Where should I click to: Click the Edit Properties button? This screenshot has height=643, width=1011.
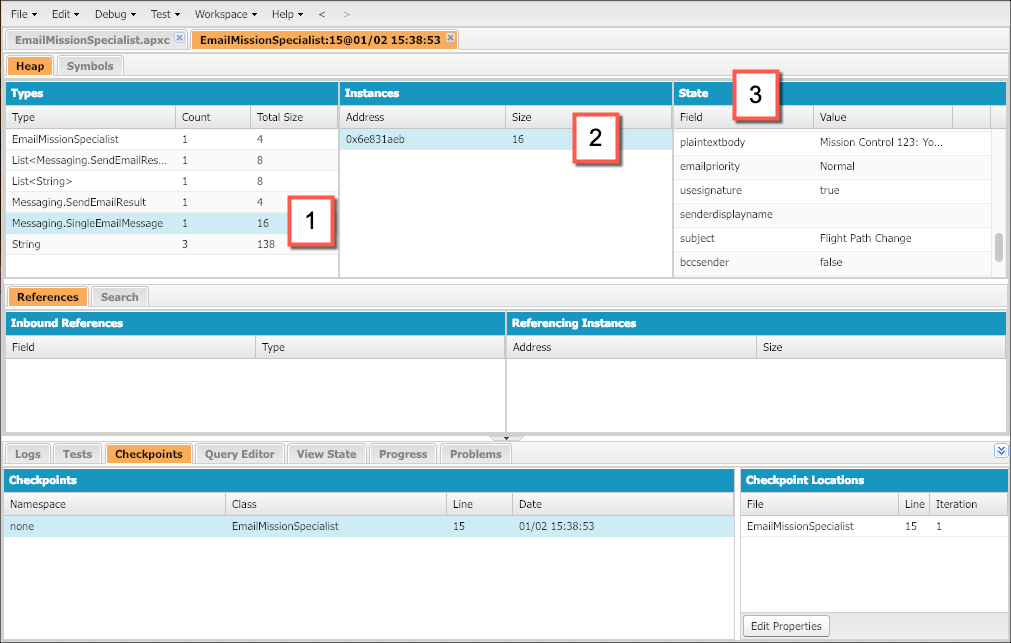tap(786, 626)
